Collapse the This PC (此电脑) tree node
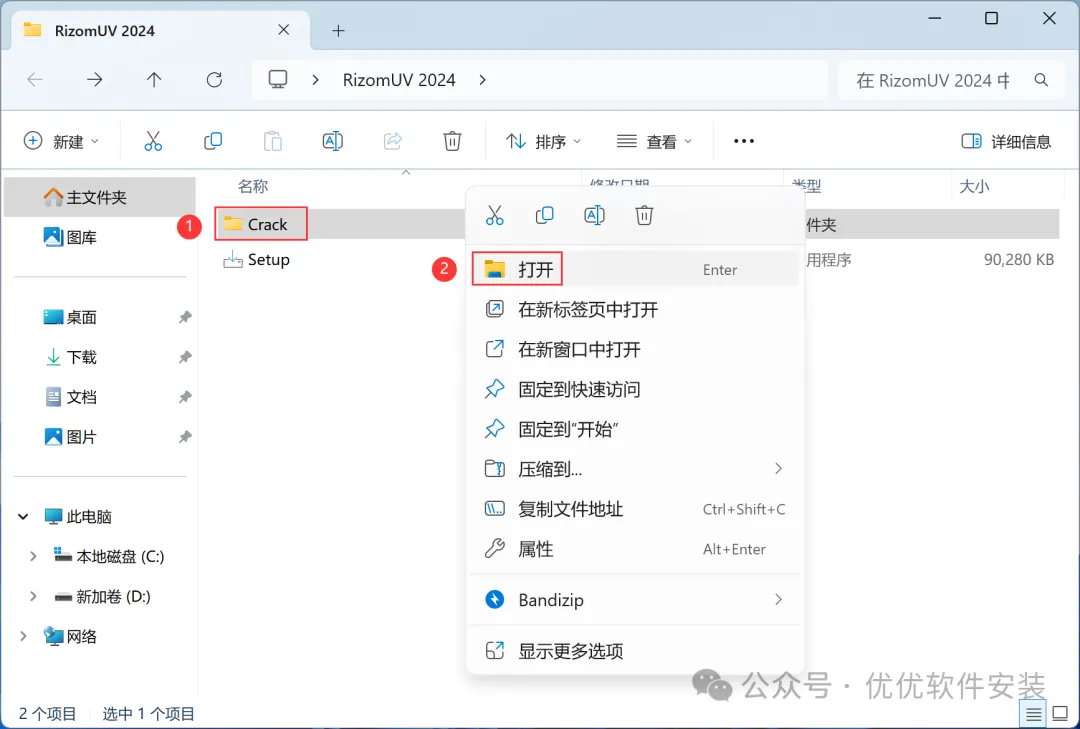The height and width of the screenshot is (729, 1080). 23,517
